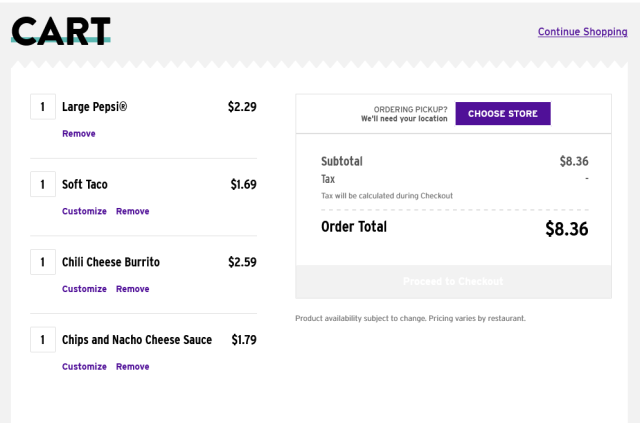Select Chili Cheese Burrito quantity field

(x=43, y=262)
